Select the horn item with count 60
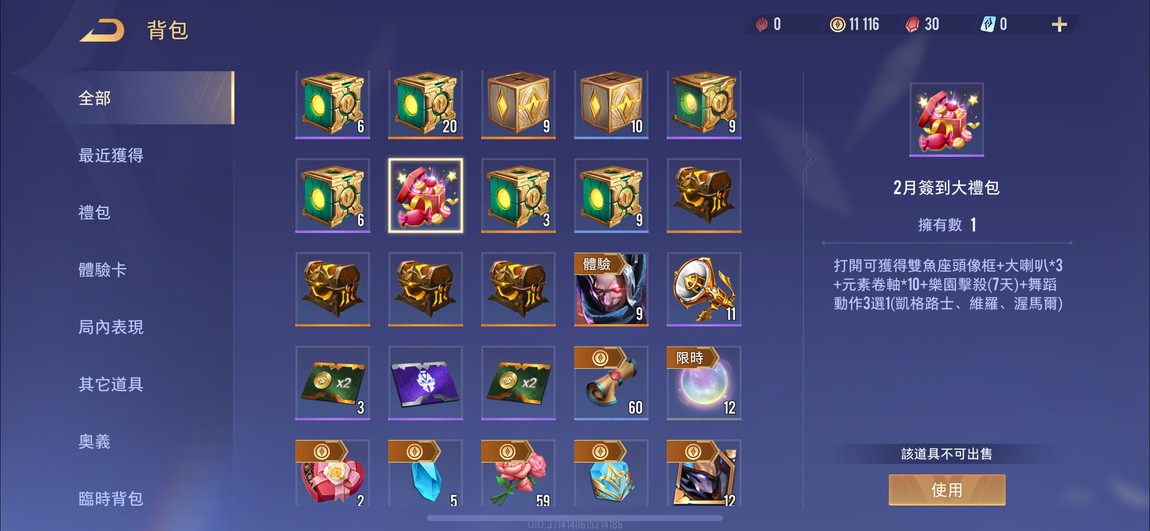1150x531 pixels. point(611,383)
